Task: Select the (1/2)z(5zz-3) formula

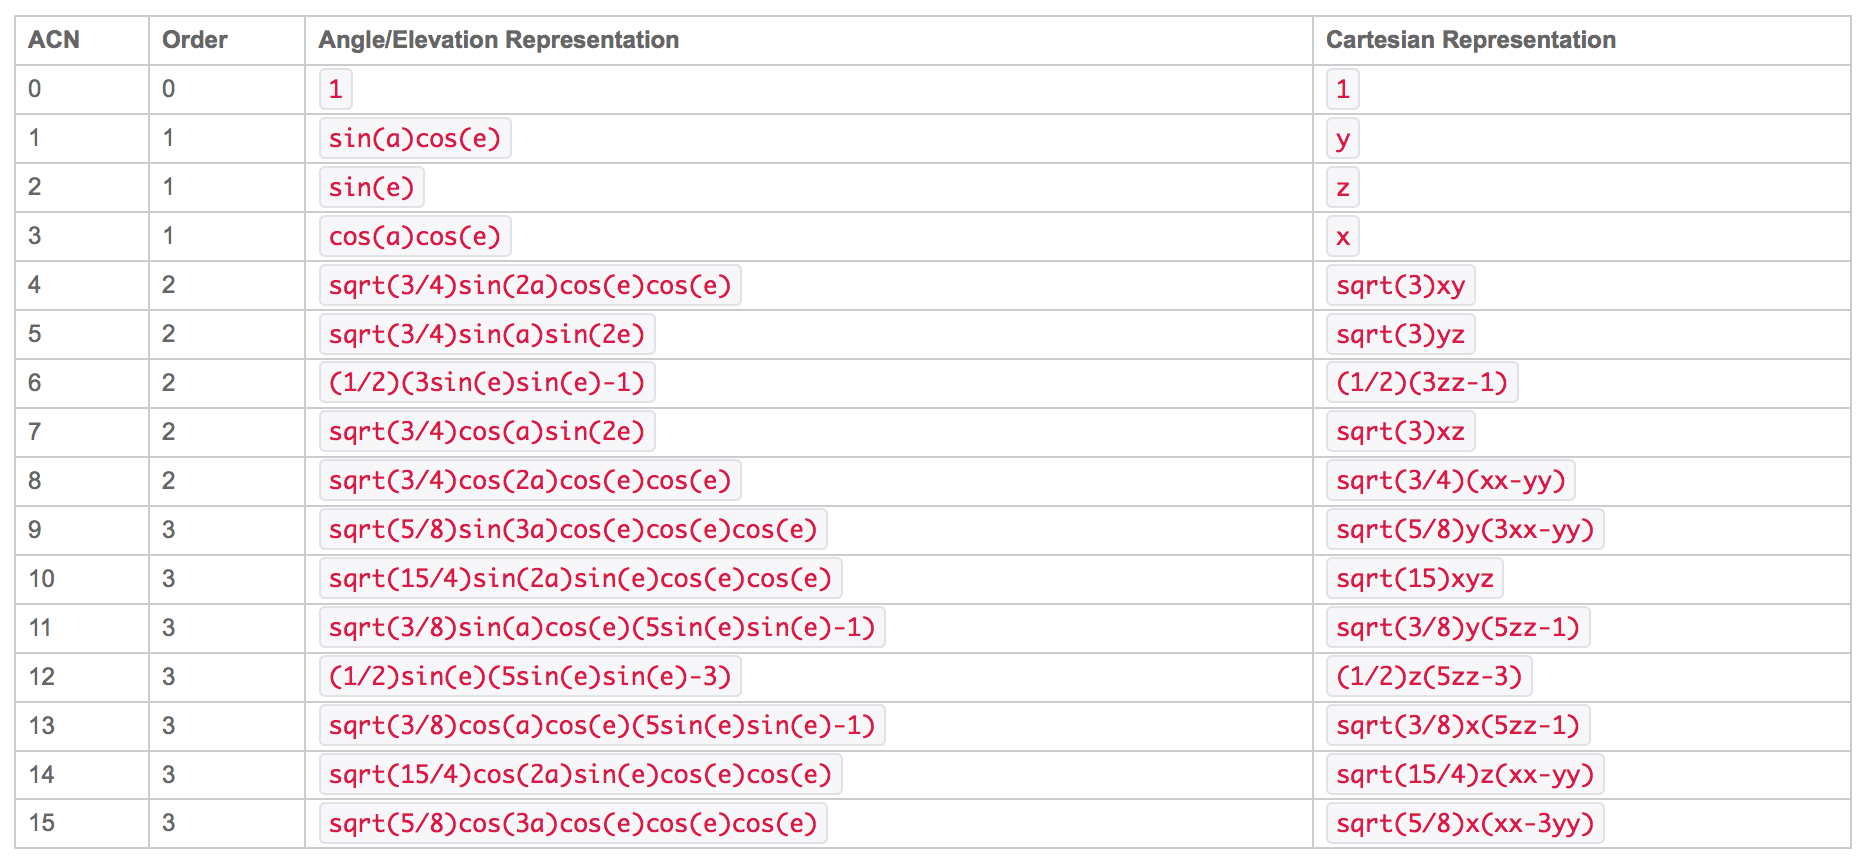Action: tap(1429, 676)
